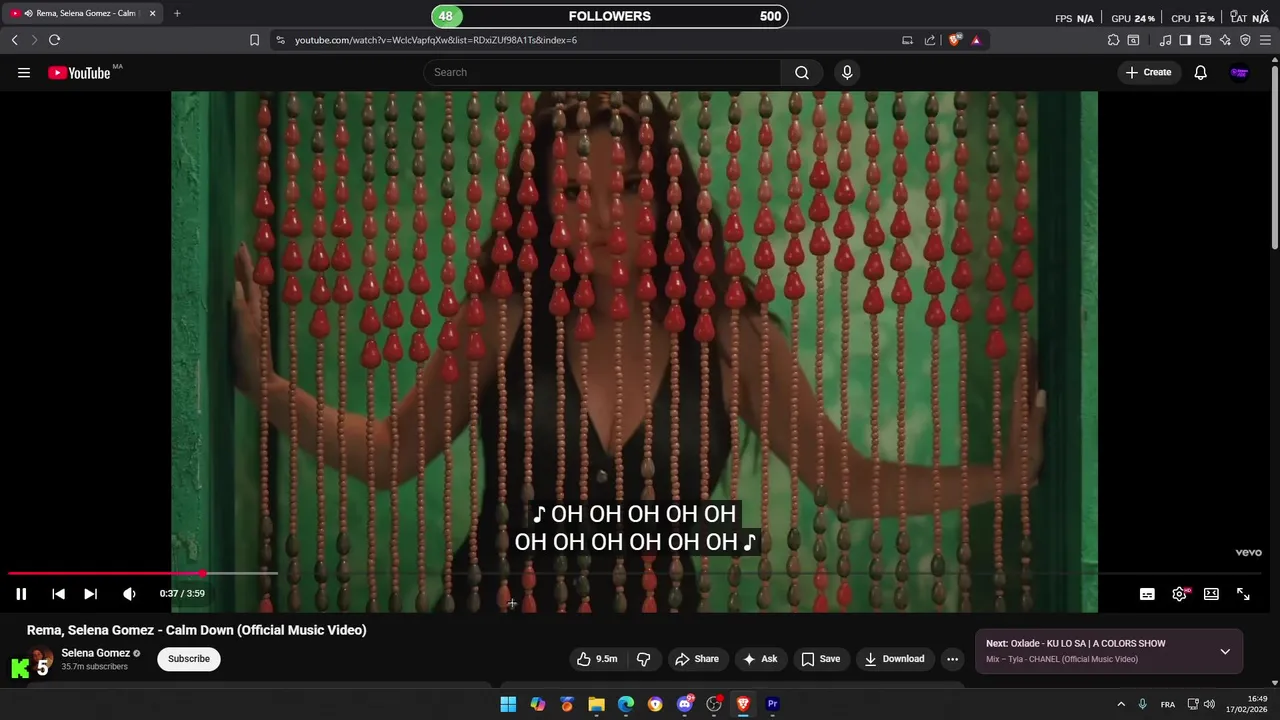Click the page vertical scrollbar
Image resolution: width=1280 pixels, height=720 pixels.
(x=1275, y=155)
